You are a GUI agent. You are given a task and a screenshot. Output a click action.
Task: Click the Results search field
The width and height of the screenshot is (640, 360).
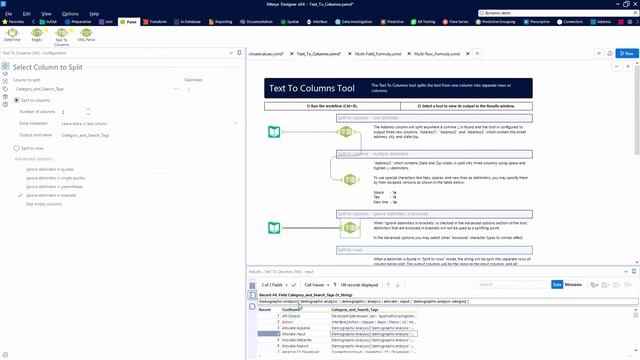pos(511,284)
